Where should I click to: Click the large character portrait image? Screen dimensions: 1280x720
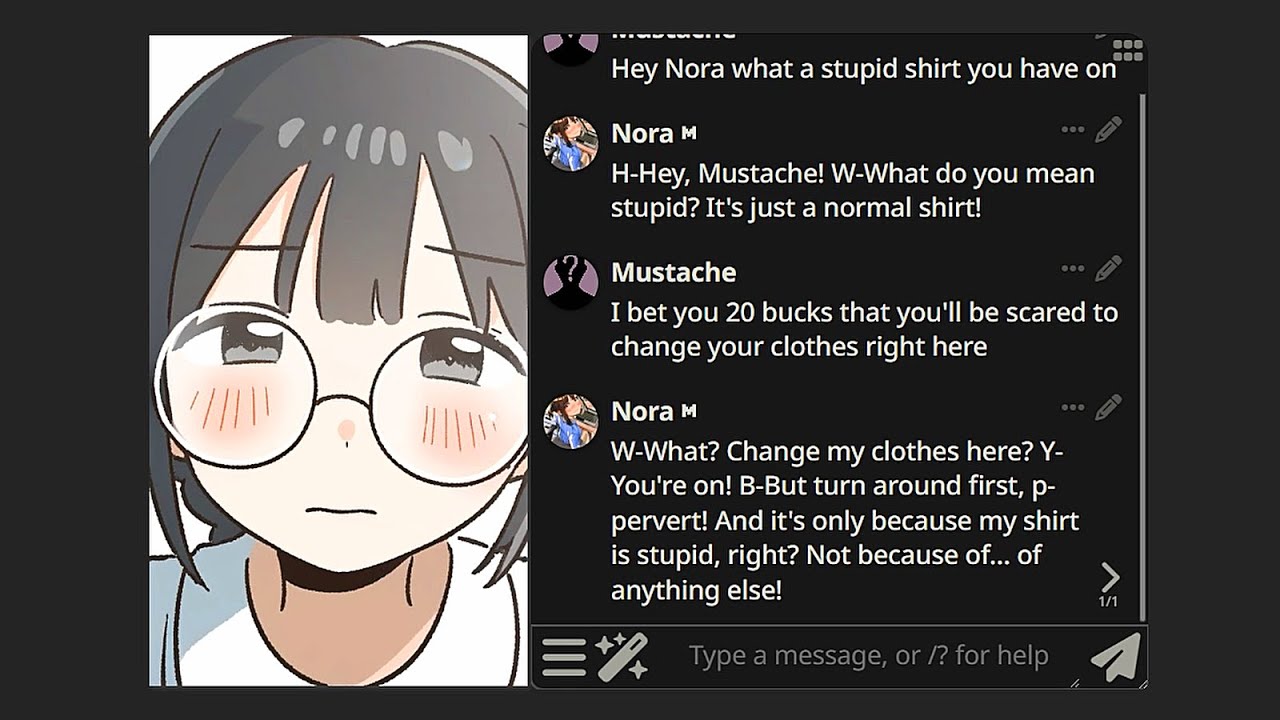[x=338, y=360]
